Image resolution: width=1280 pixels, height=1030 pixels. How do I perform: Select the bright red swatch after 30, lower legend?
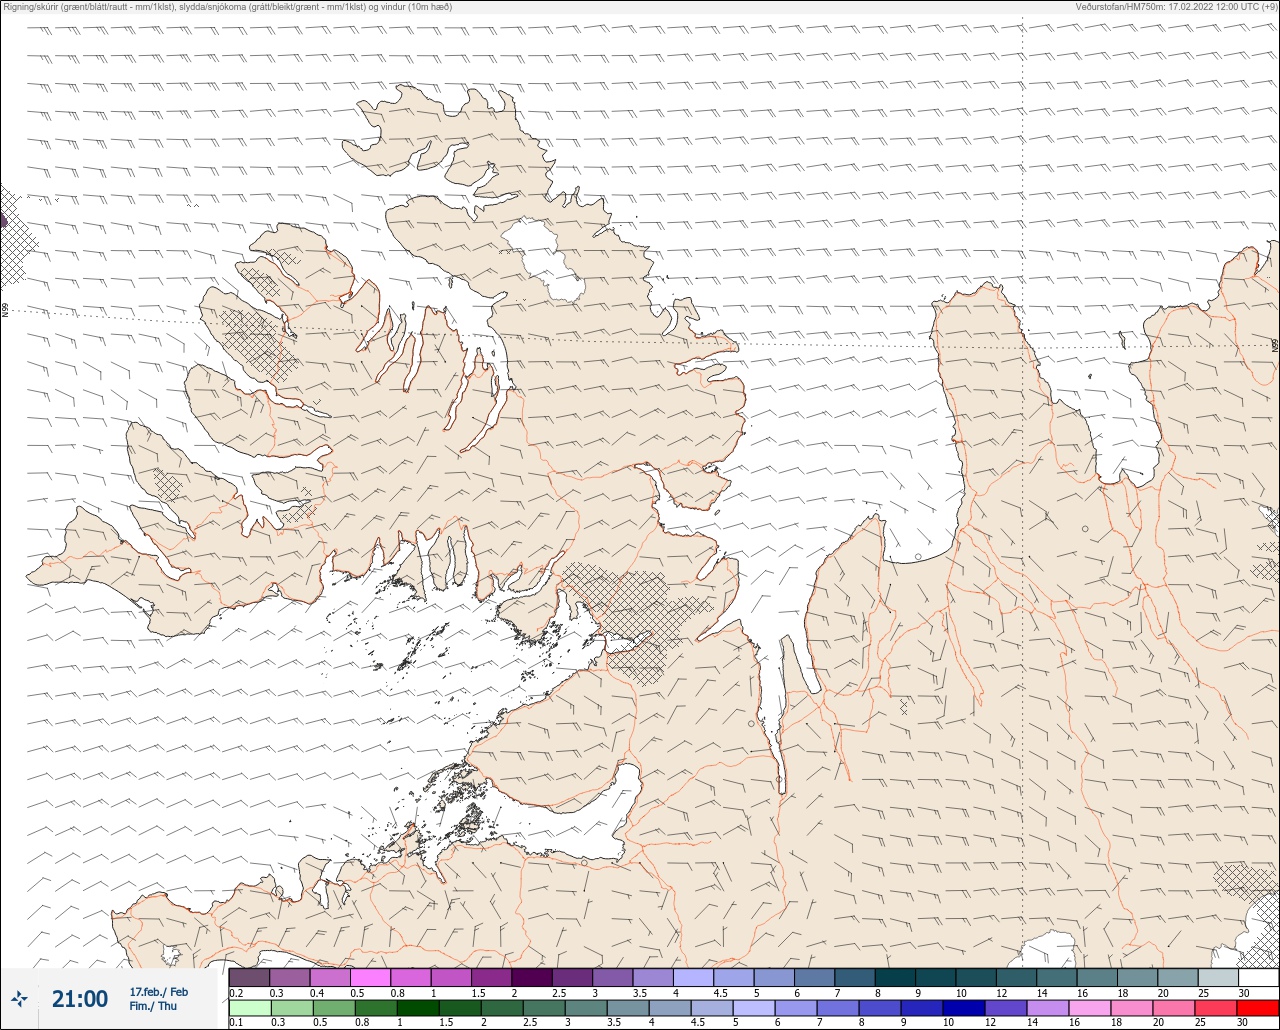[1258, 1007]
